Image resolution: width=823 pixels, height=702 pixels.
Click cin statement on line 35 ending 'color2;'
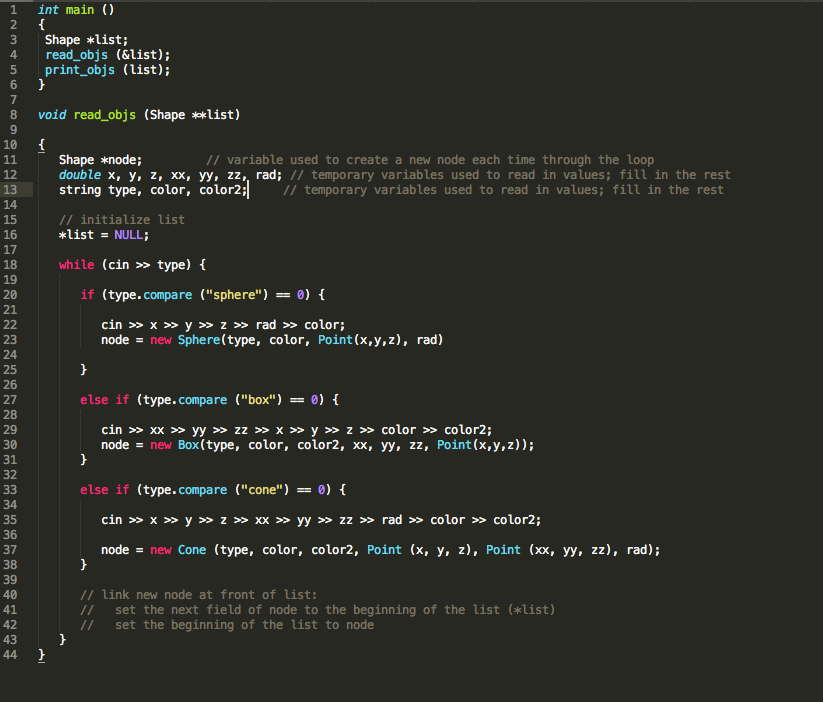321,520
